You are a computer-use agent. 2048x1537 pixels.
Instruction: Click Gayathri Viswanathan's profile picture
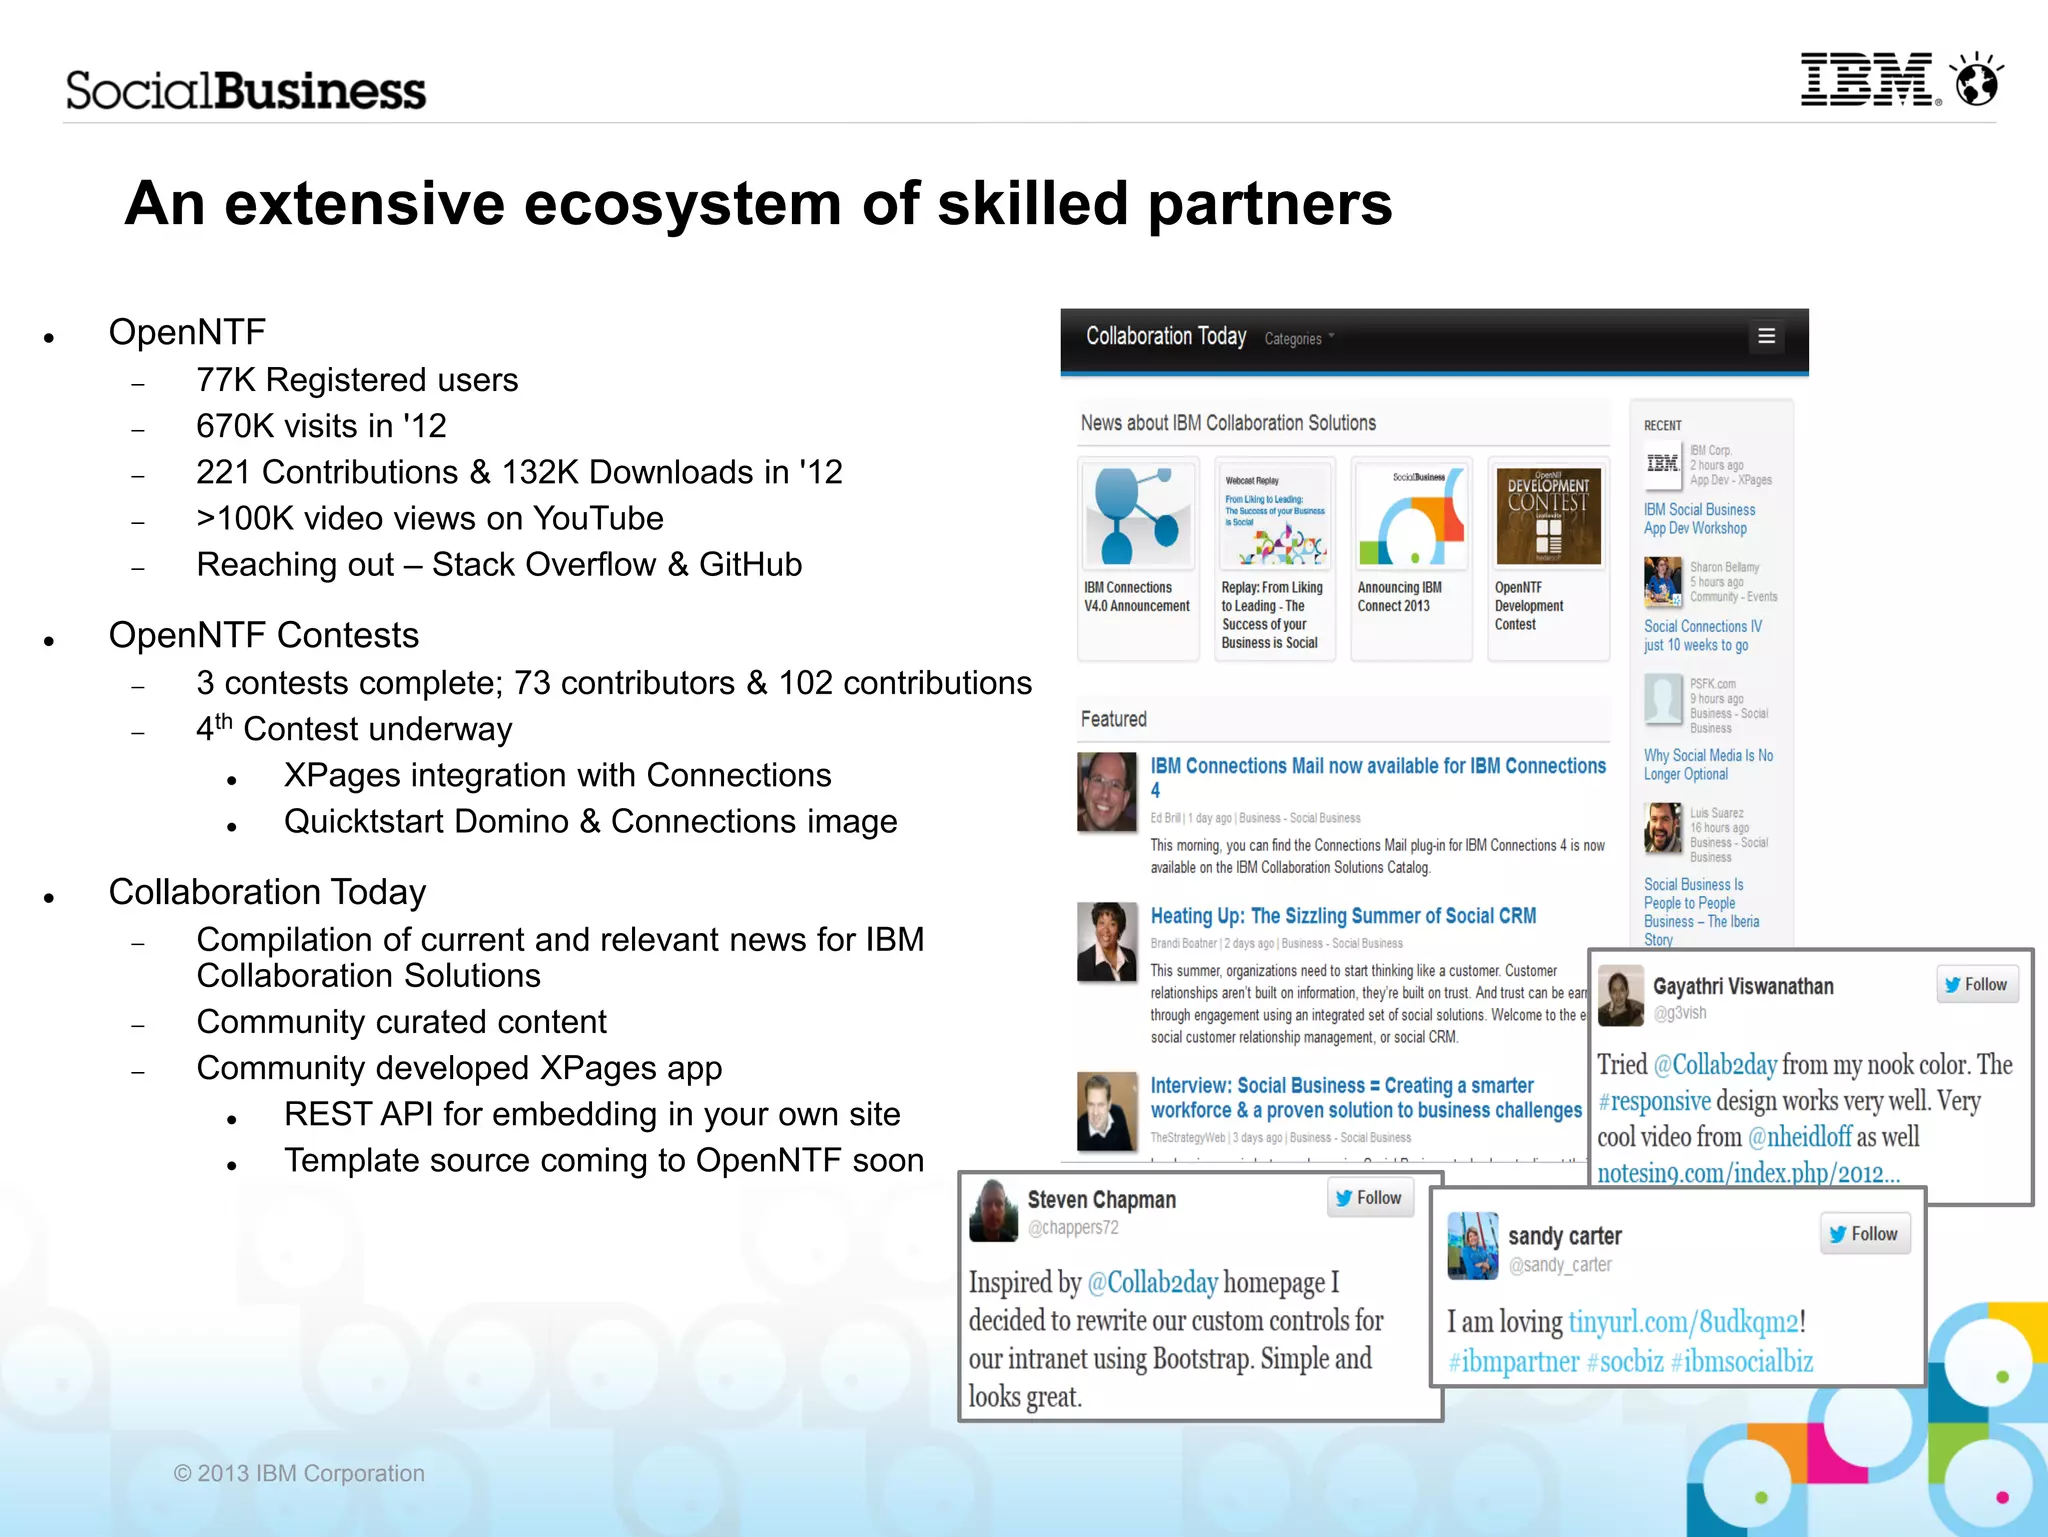[1621, 995]
